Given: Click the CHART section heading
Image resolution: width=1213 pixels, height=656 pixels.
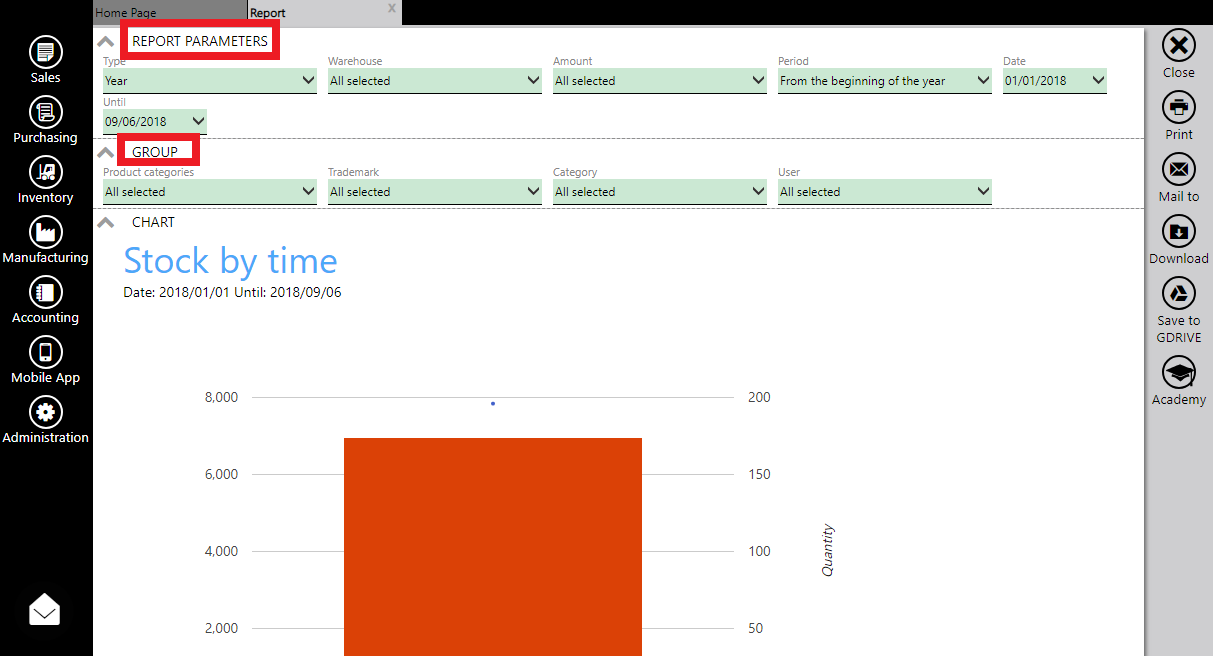Looking at the screenshot, I should [x=153, y=222].
